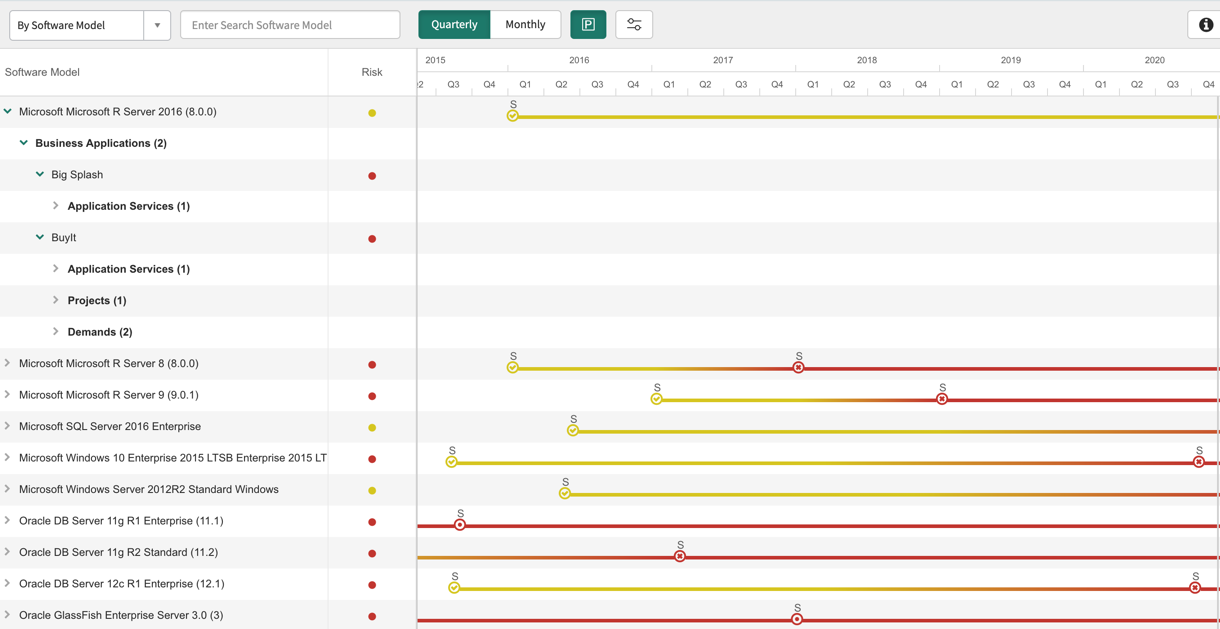Click red end marker on Oracle 12c R1 timeline

(1195, 588)
